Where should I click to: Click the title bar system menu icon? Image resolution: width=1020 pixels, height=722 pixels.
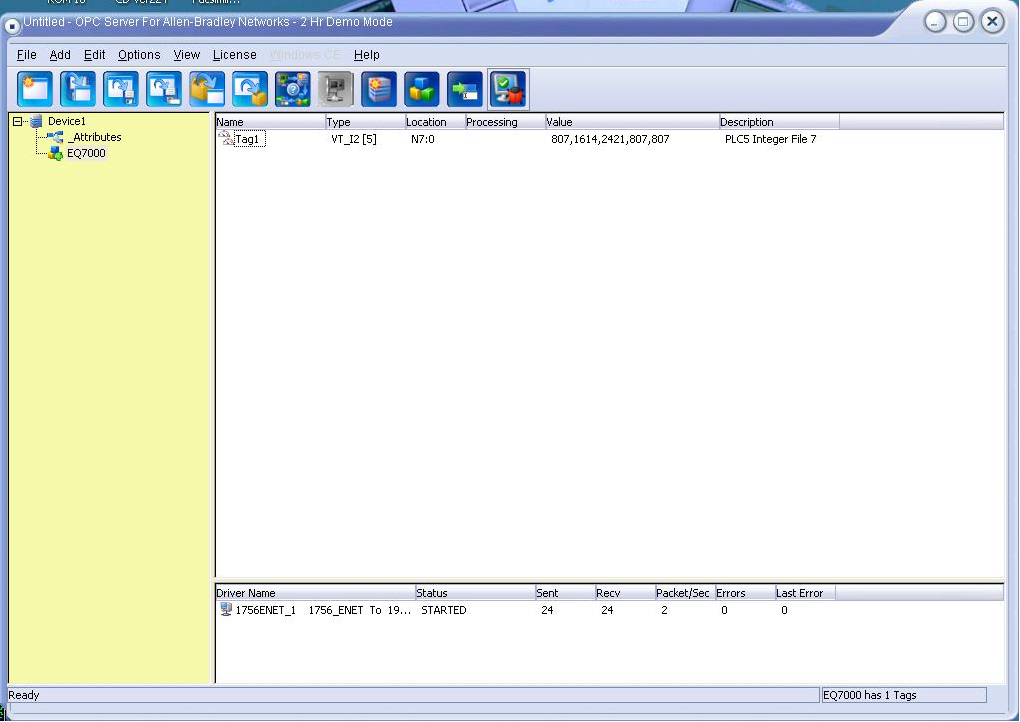12,26
